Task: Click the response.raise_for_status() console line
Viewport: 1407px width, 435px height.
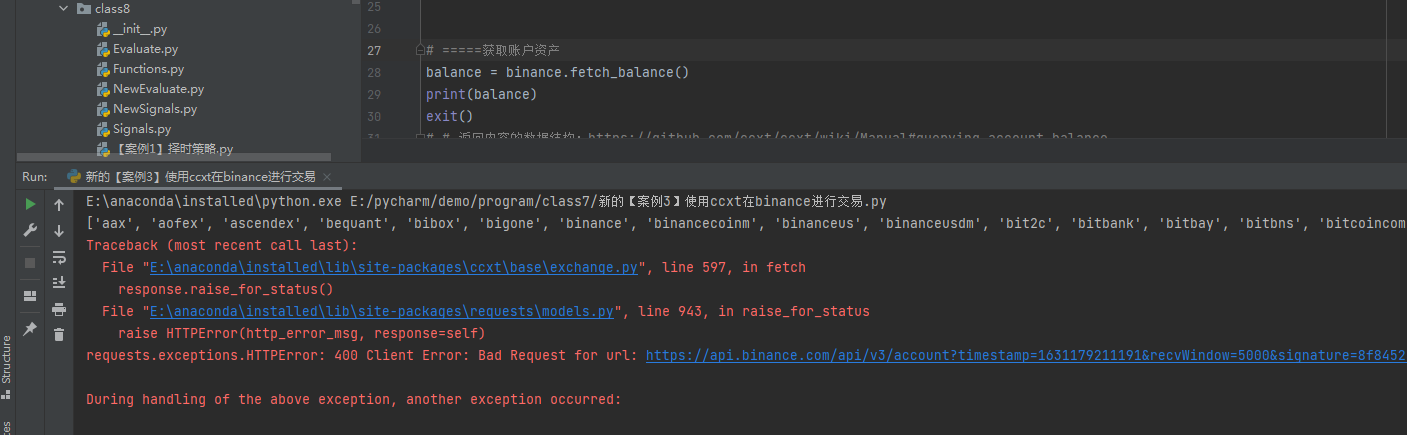Action: 225,289
